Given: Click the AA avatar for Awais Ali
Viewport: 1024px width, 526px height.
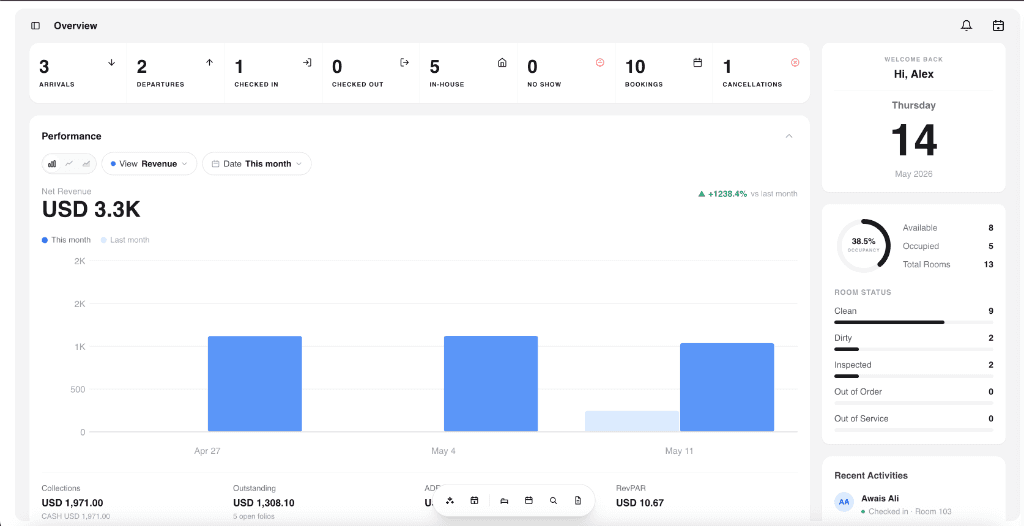Looking at the screenshot, I should (x=844, y=502).
